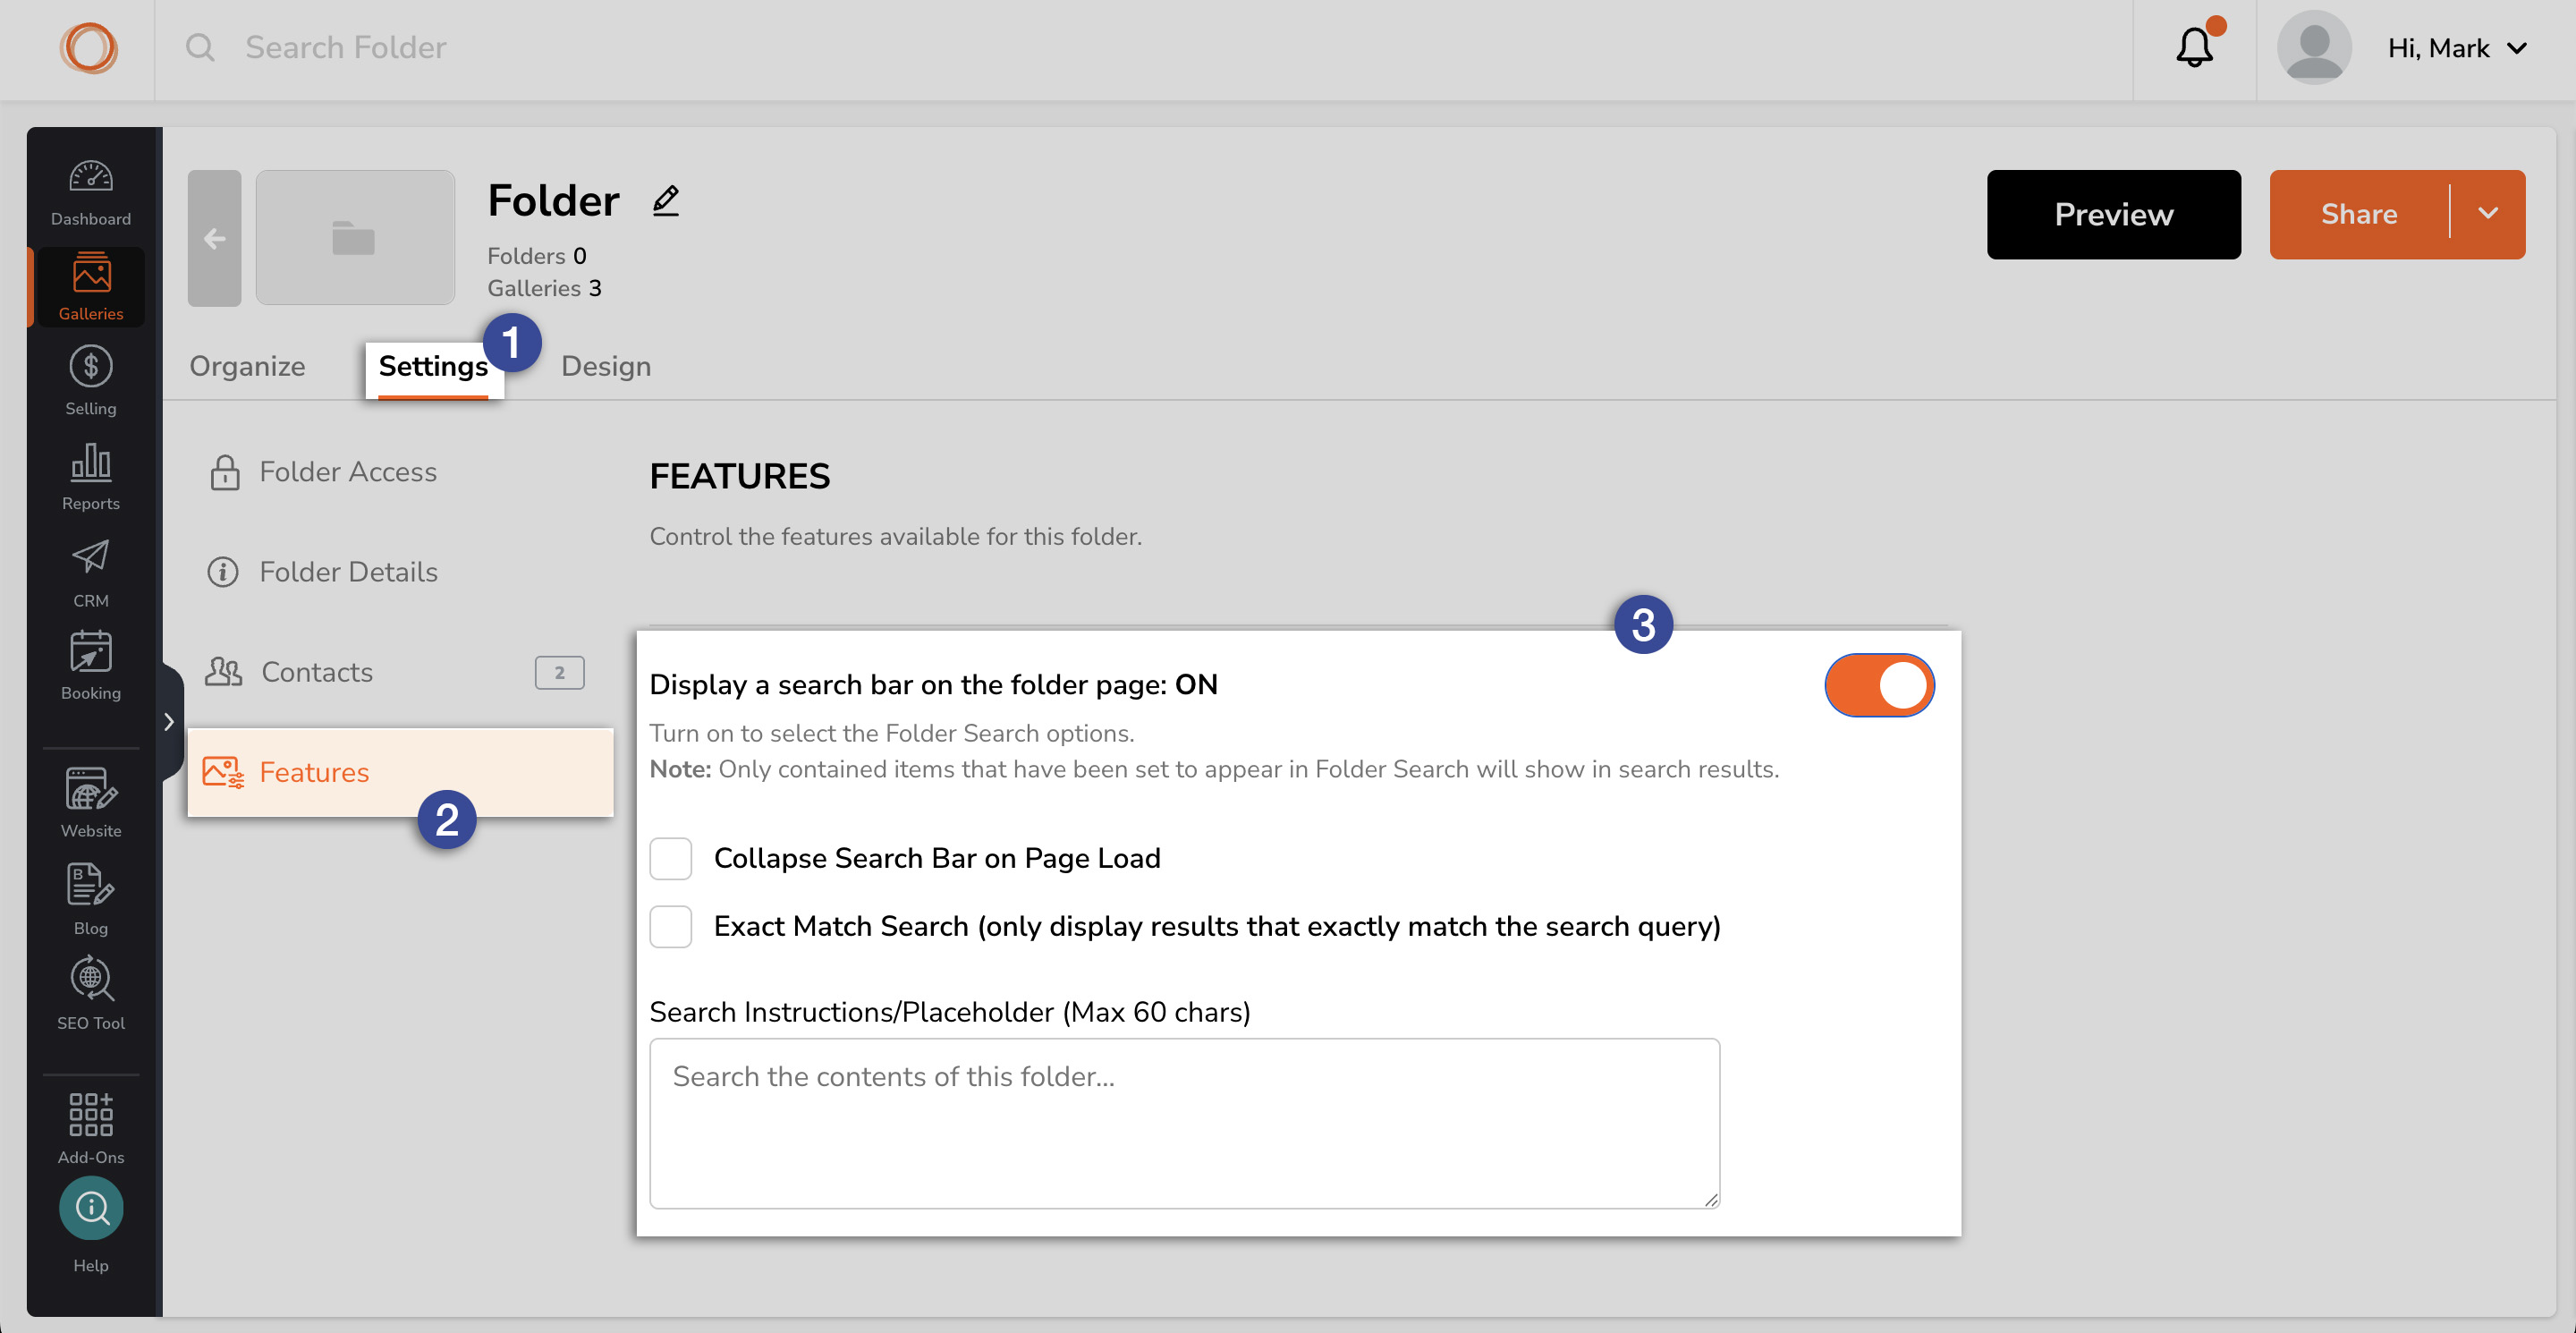
Task: Click the Features image settings icon
Action: pos(223,772)
